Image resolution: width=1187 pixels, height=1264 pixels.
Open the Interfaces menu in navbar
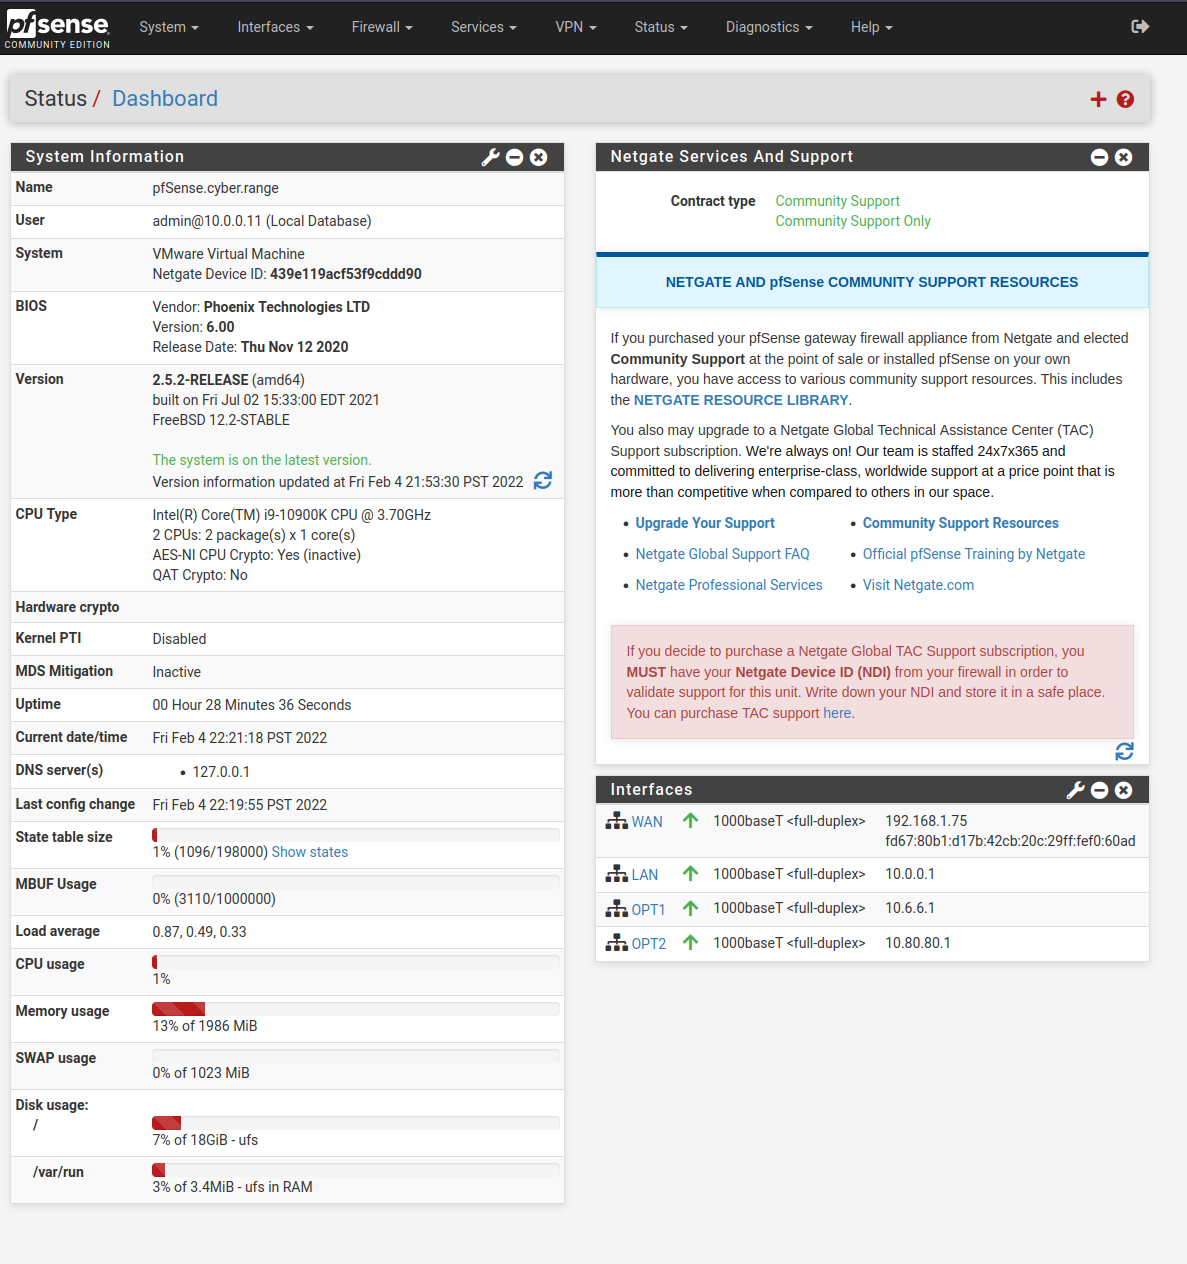pyautogui.click(x=275, y=27)
